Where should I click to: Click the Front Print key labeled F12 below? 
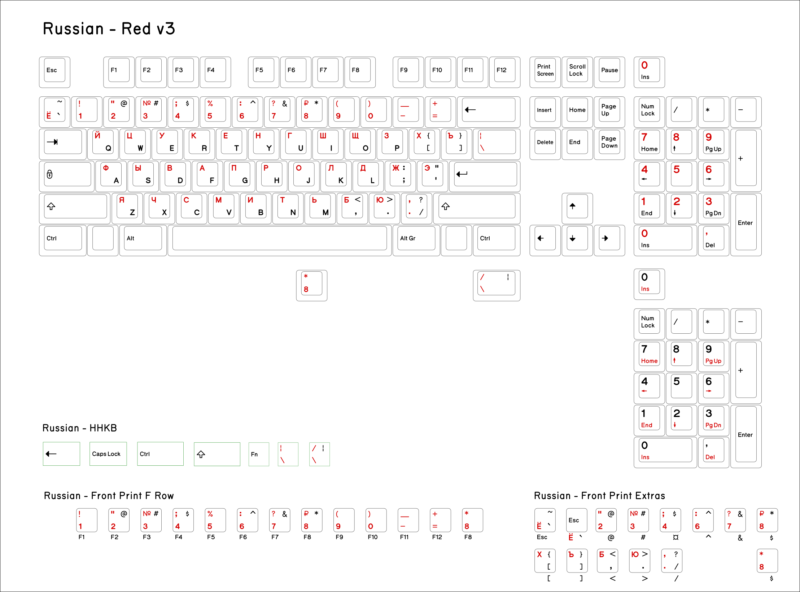tap(440, 521)
